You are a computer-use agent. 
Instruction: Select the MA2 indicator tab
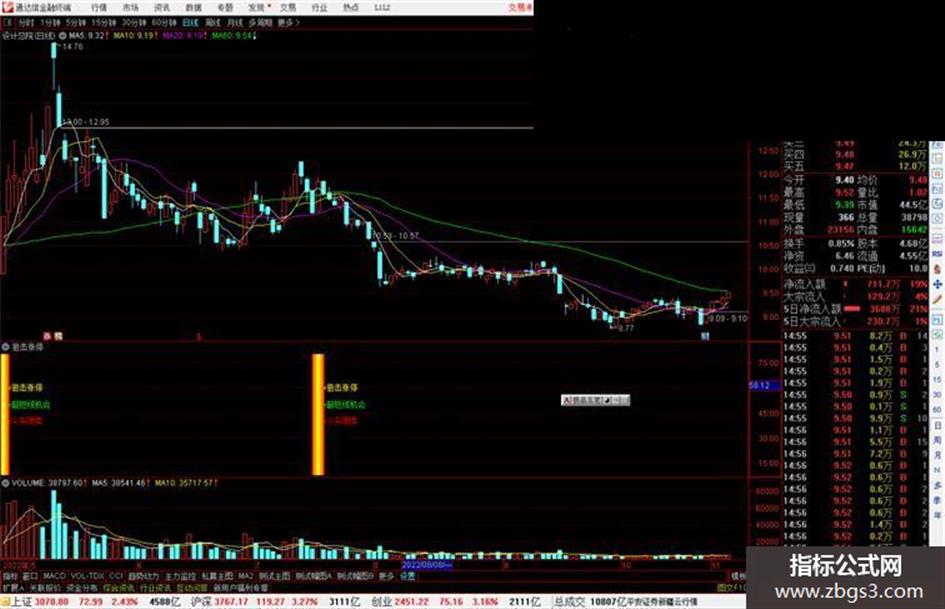tap(245, 576)
